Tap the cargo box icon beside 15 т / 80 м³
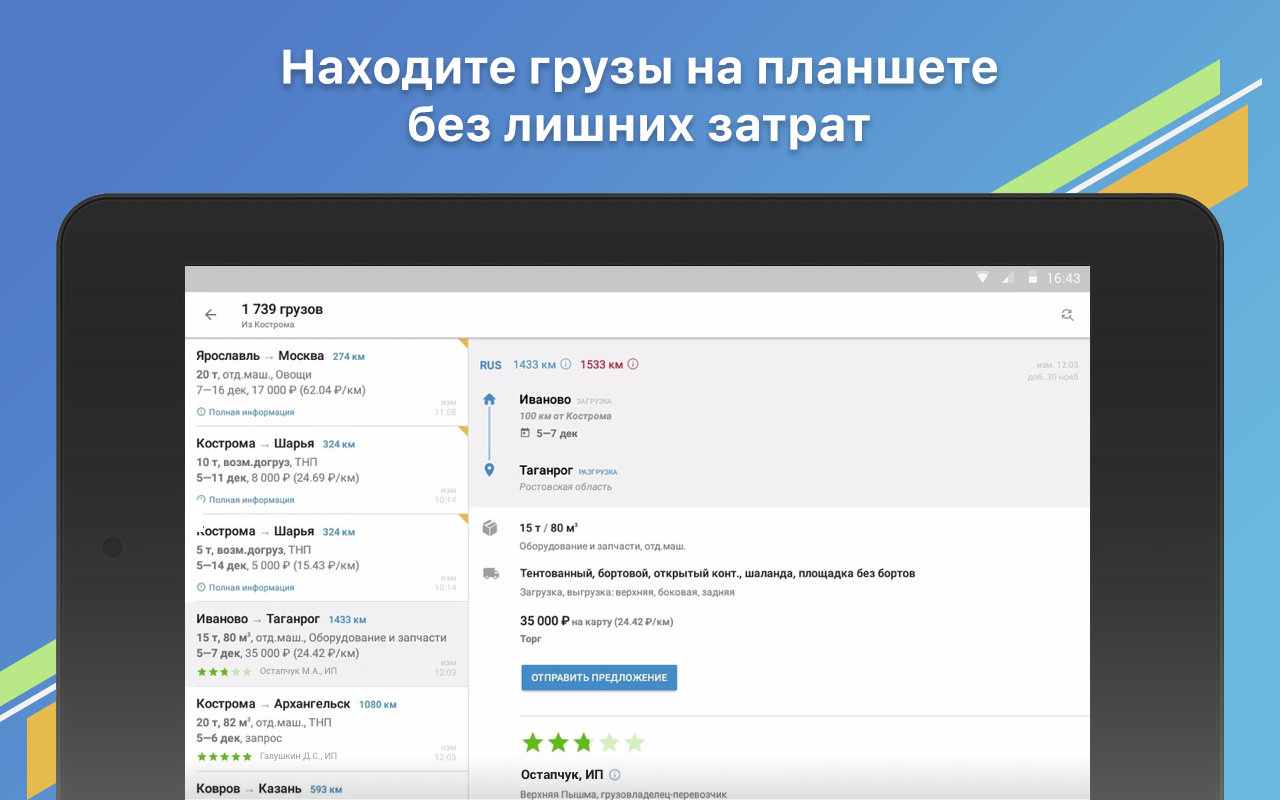This screenshot has height=800, width=1280. click(490, 527)
